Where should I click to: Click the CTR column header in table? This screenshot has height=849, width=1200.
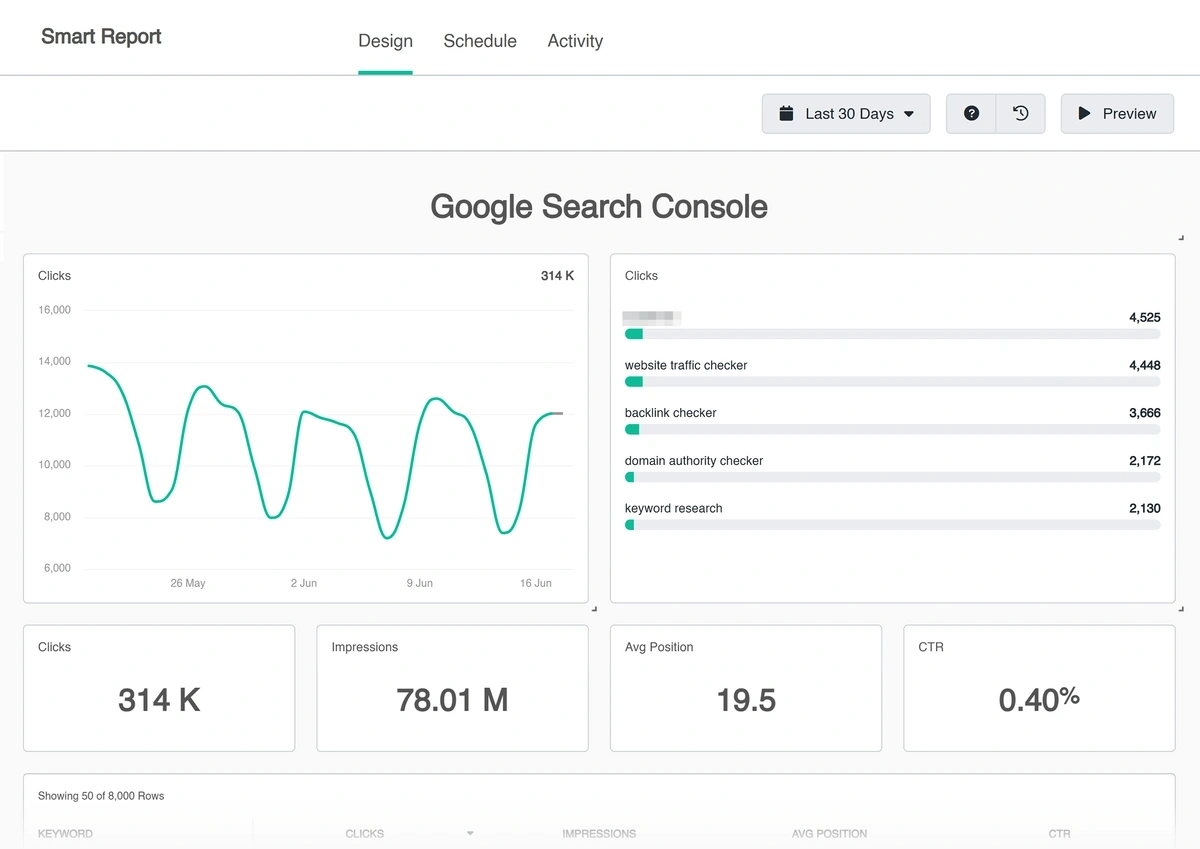(1059, 833)
